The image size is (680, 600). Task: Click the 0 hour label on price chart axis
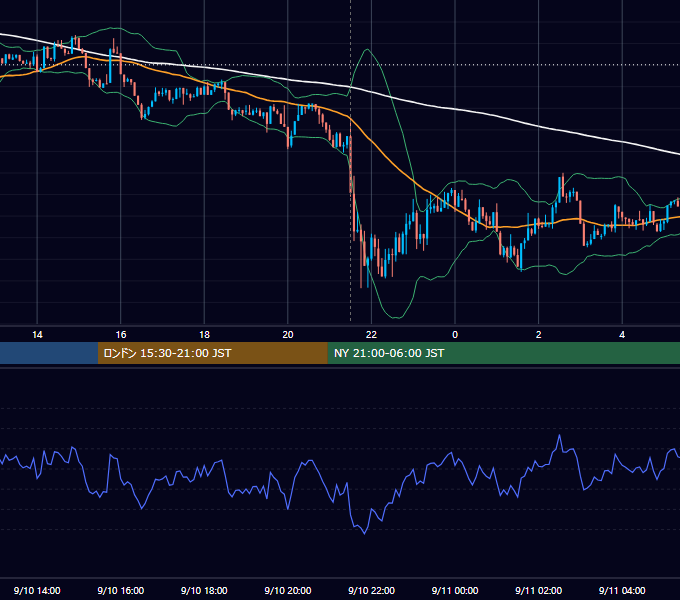455,335
